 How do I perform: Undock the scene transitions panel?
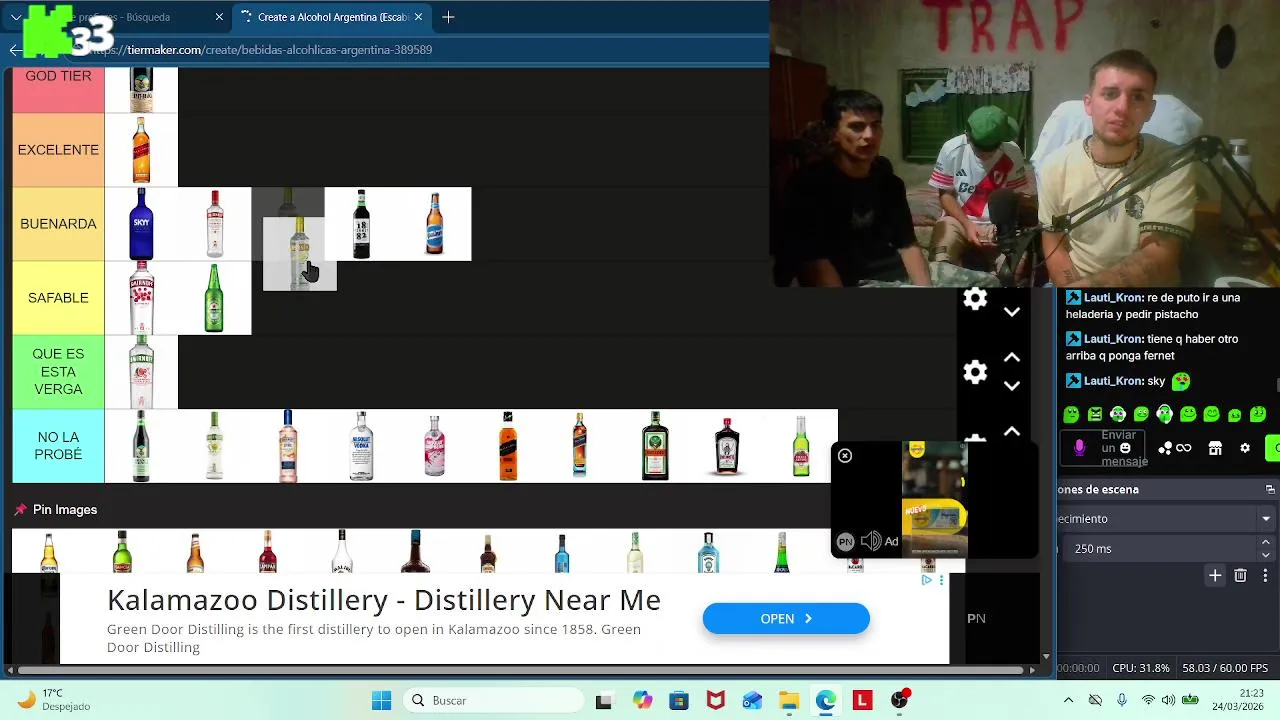tap(1270, 489)
